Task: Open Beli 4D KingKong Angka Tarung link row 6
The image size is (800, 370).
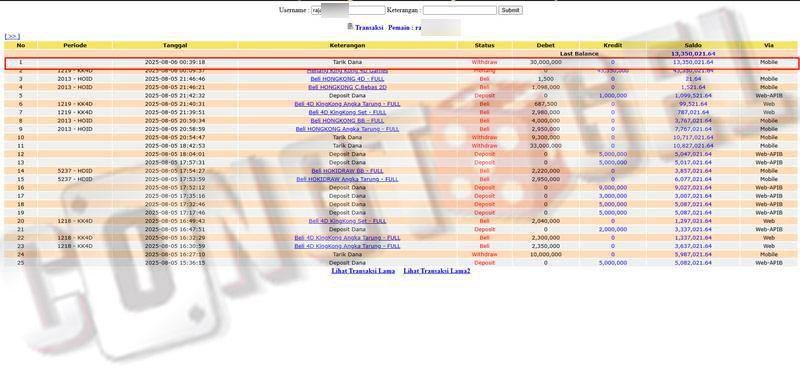Action: coord(347,104)
